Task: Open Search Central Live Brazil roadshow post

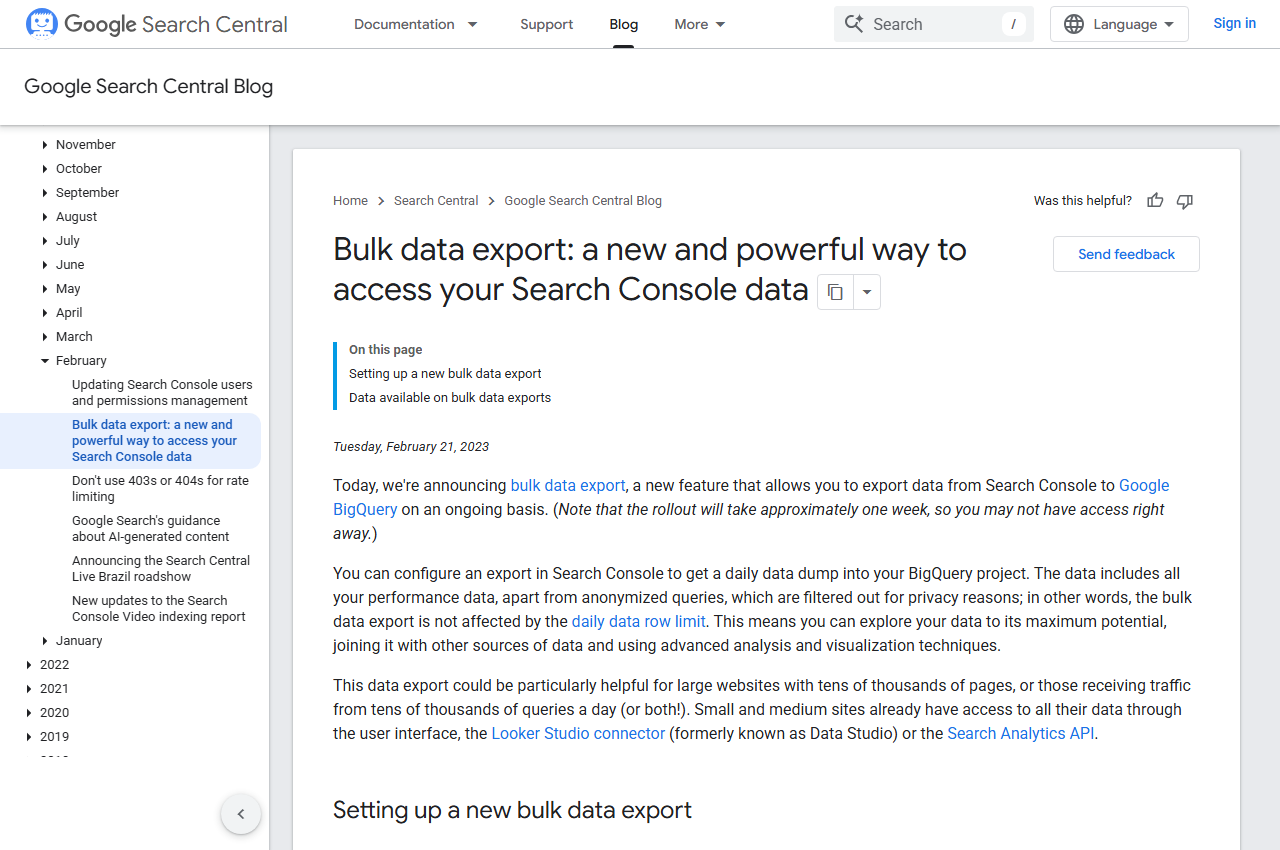Action: point(161,569)
